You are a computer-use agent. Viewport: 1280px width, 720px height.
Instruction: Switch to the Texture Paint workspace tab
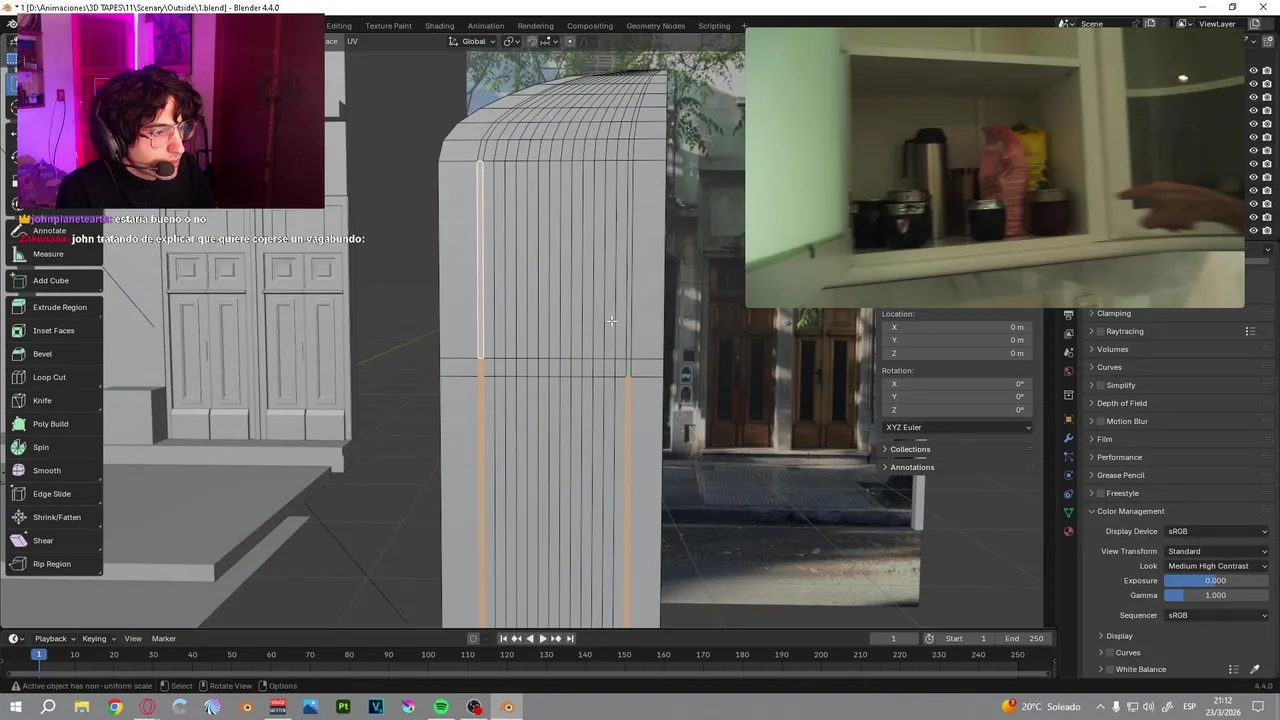pos(388,25)
